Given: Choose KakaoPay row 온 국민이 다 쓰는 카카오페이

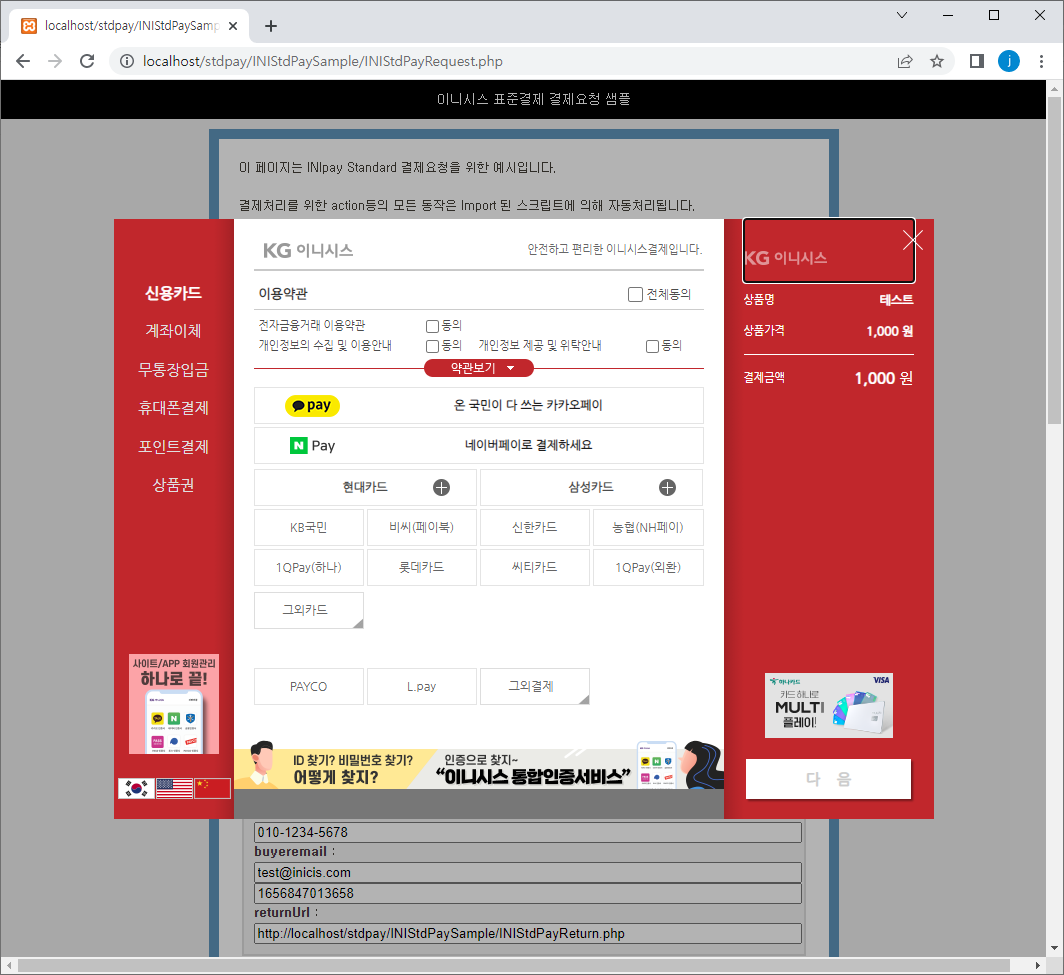Looking at the screenshot, I should (x=478, y=406).
